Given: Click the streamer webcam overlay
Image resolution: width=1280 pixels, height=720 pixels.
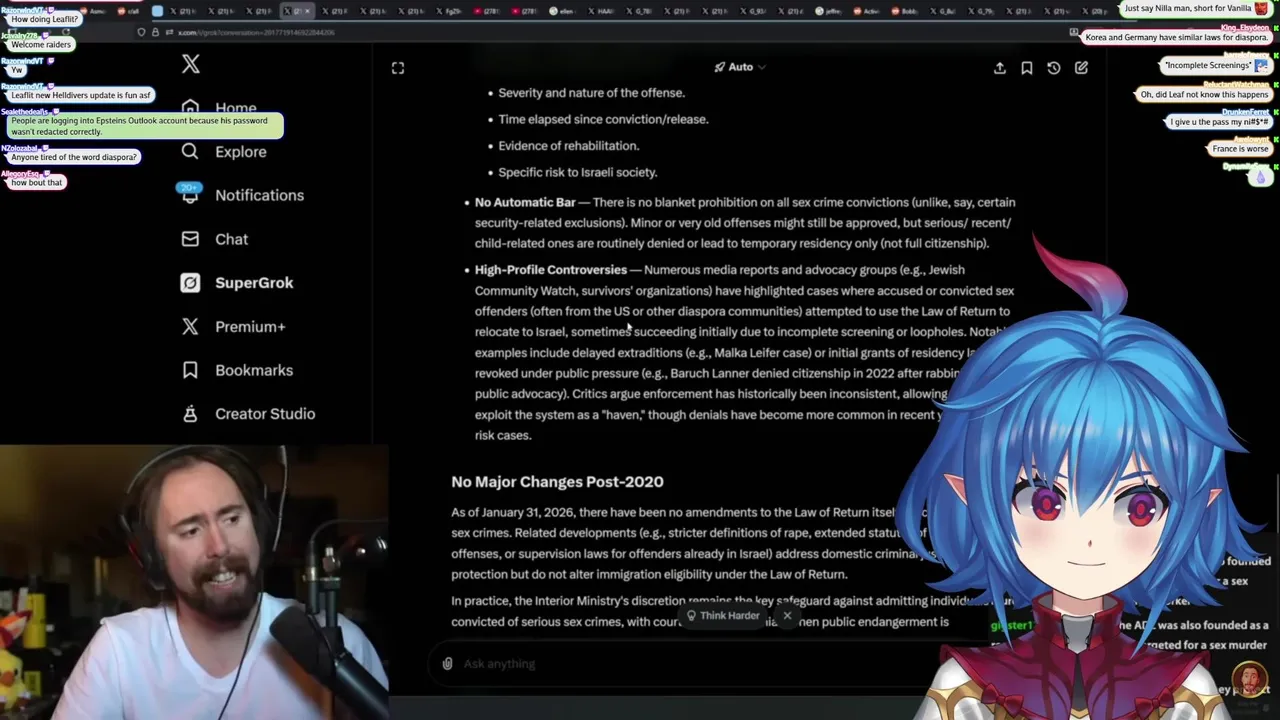Looking at the screenshot, I should click(x=194, y=582).
